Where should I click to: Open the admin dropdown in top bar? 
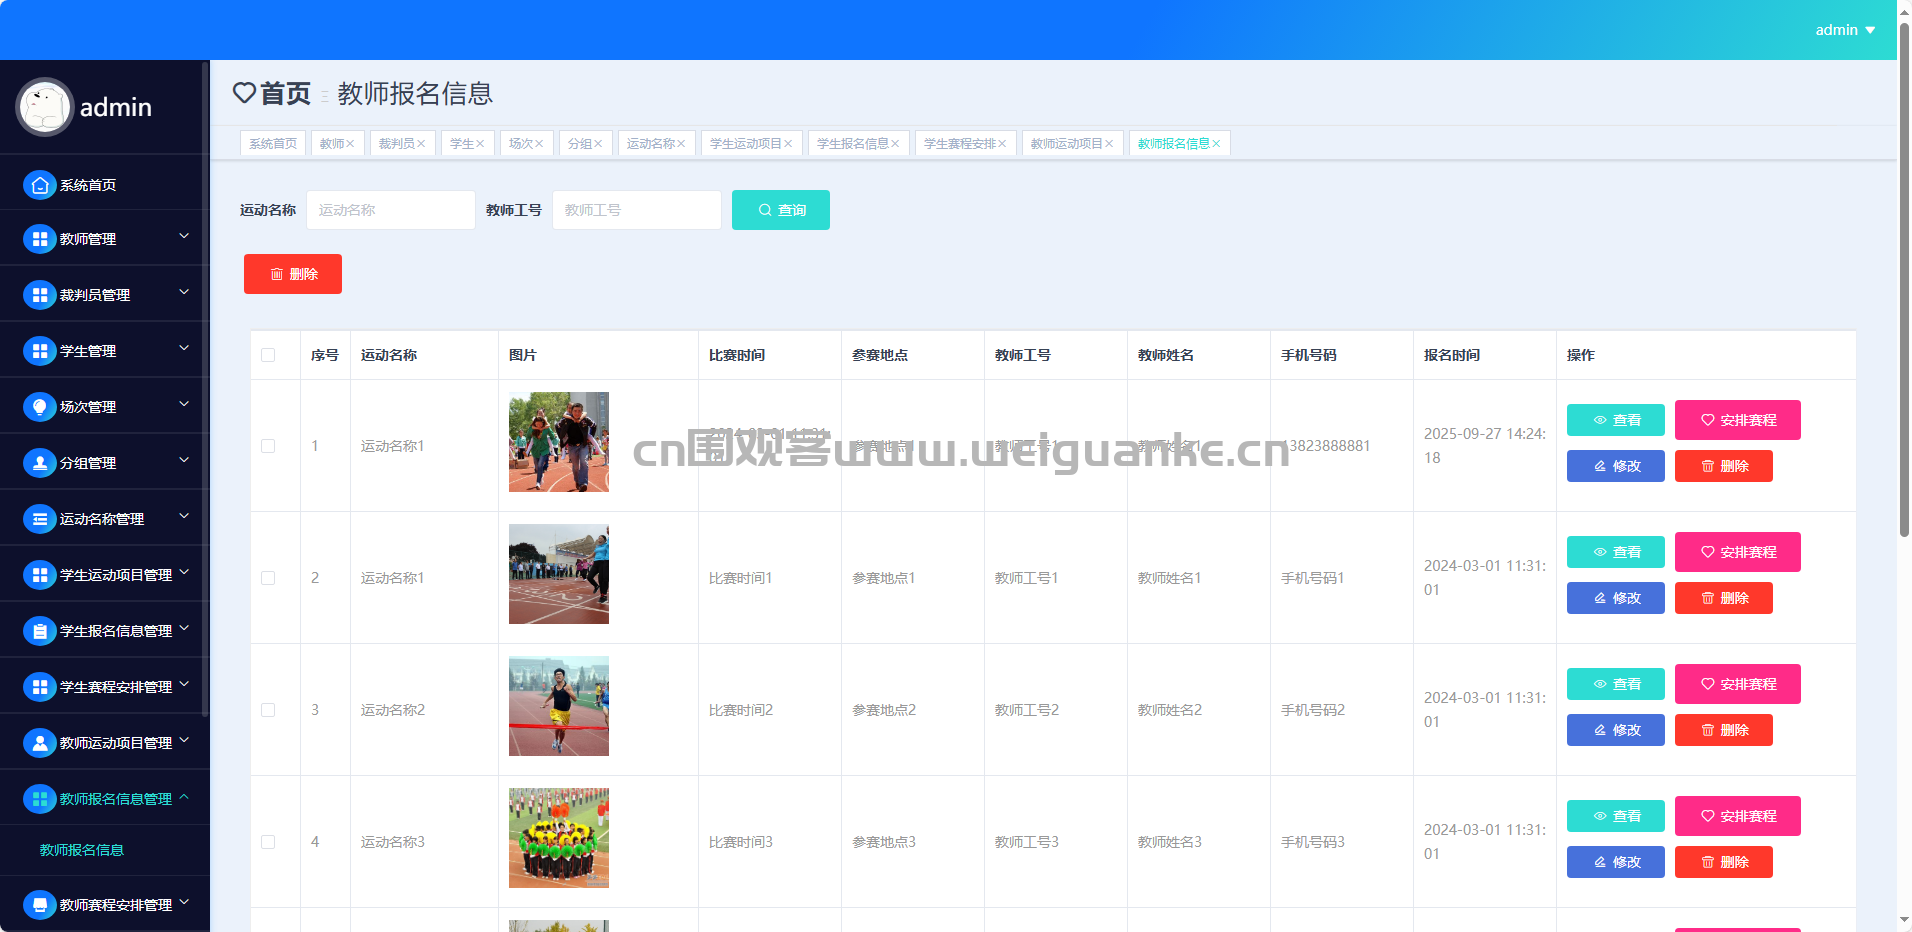coord(1845,30)
